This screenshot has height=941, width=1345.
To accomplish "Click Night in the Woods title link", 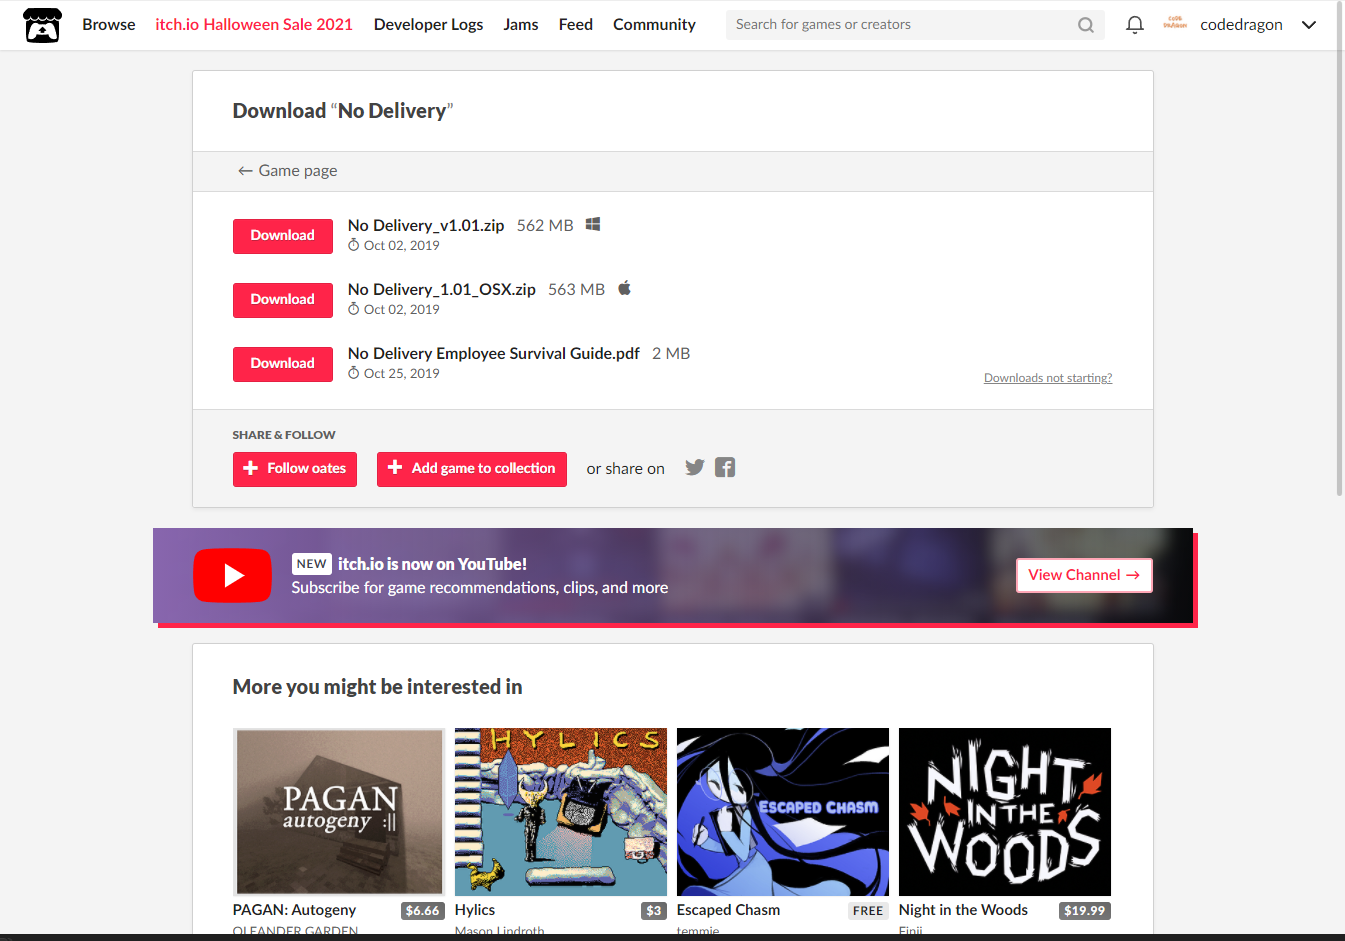I will pyautogui.click(x=963, y=910).
